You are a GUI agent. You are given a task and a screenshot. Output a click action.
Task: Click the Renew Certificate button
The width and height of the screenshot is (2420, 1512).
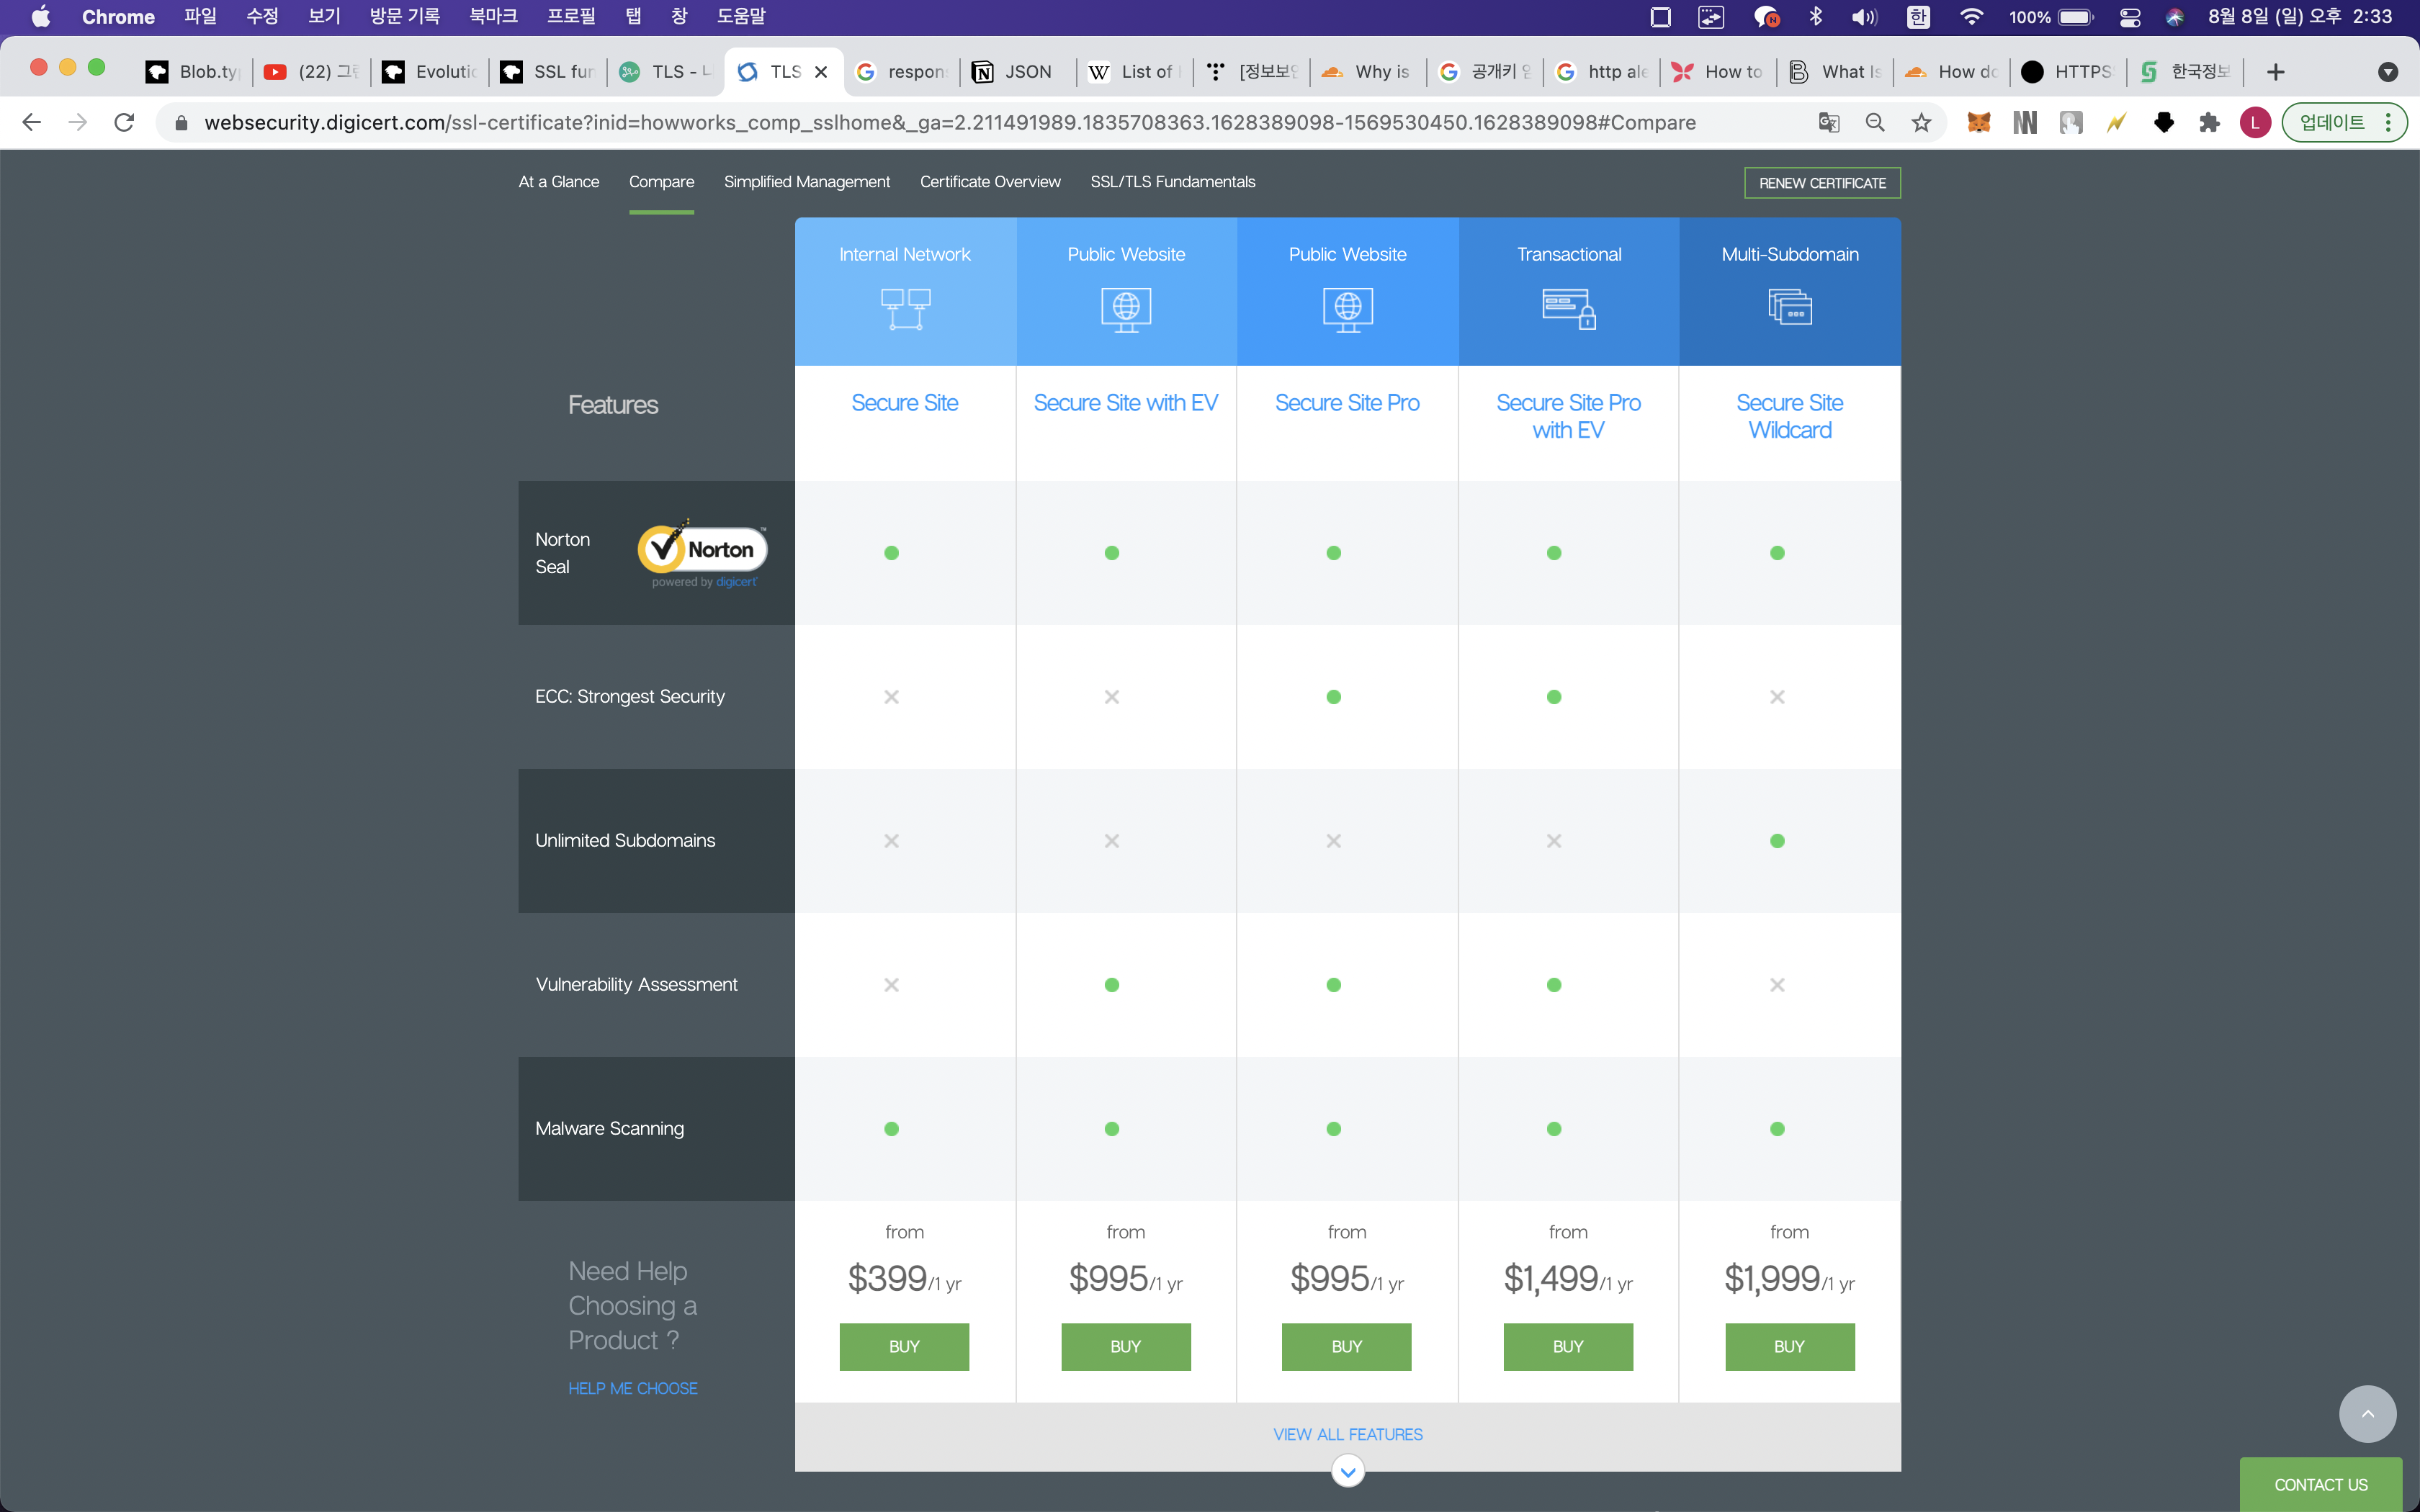(x=1821, y=183)
